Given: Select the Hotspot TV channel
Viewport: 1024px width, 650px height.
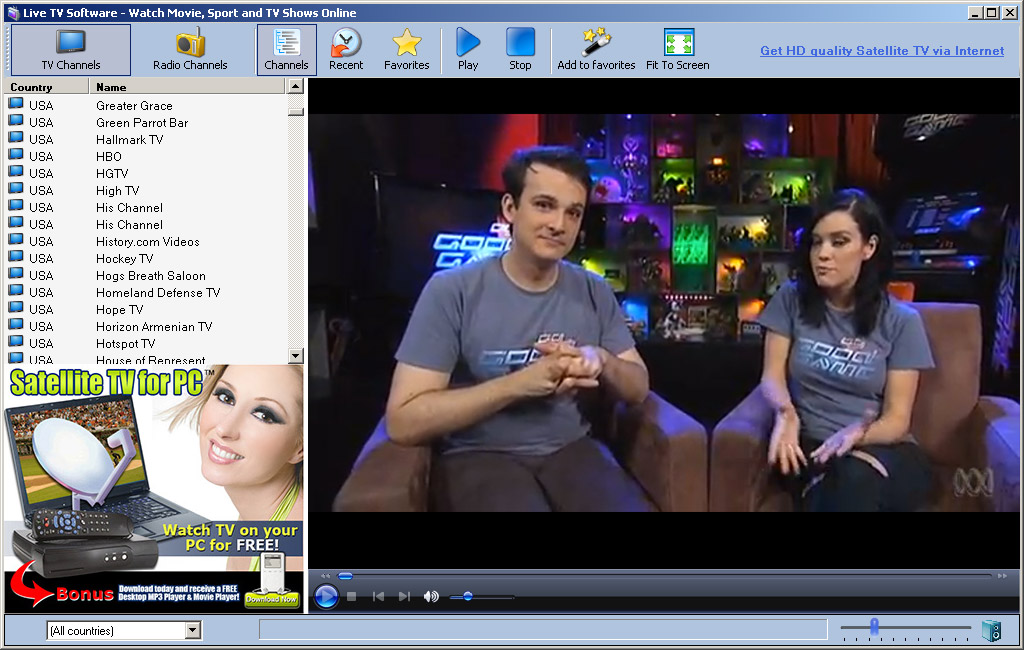Looking at the screenshot, I should coord(125,344).
